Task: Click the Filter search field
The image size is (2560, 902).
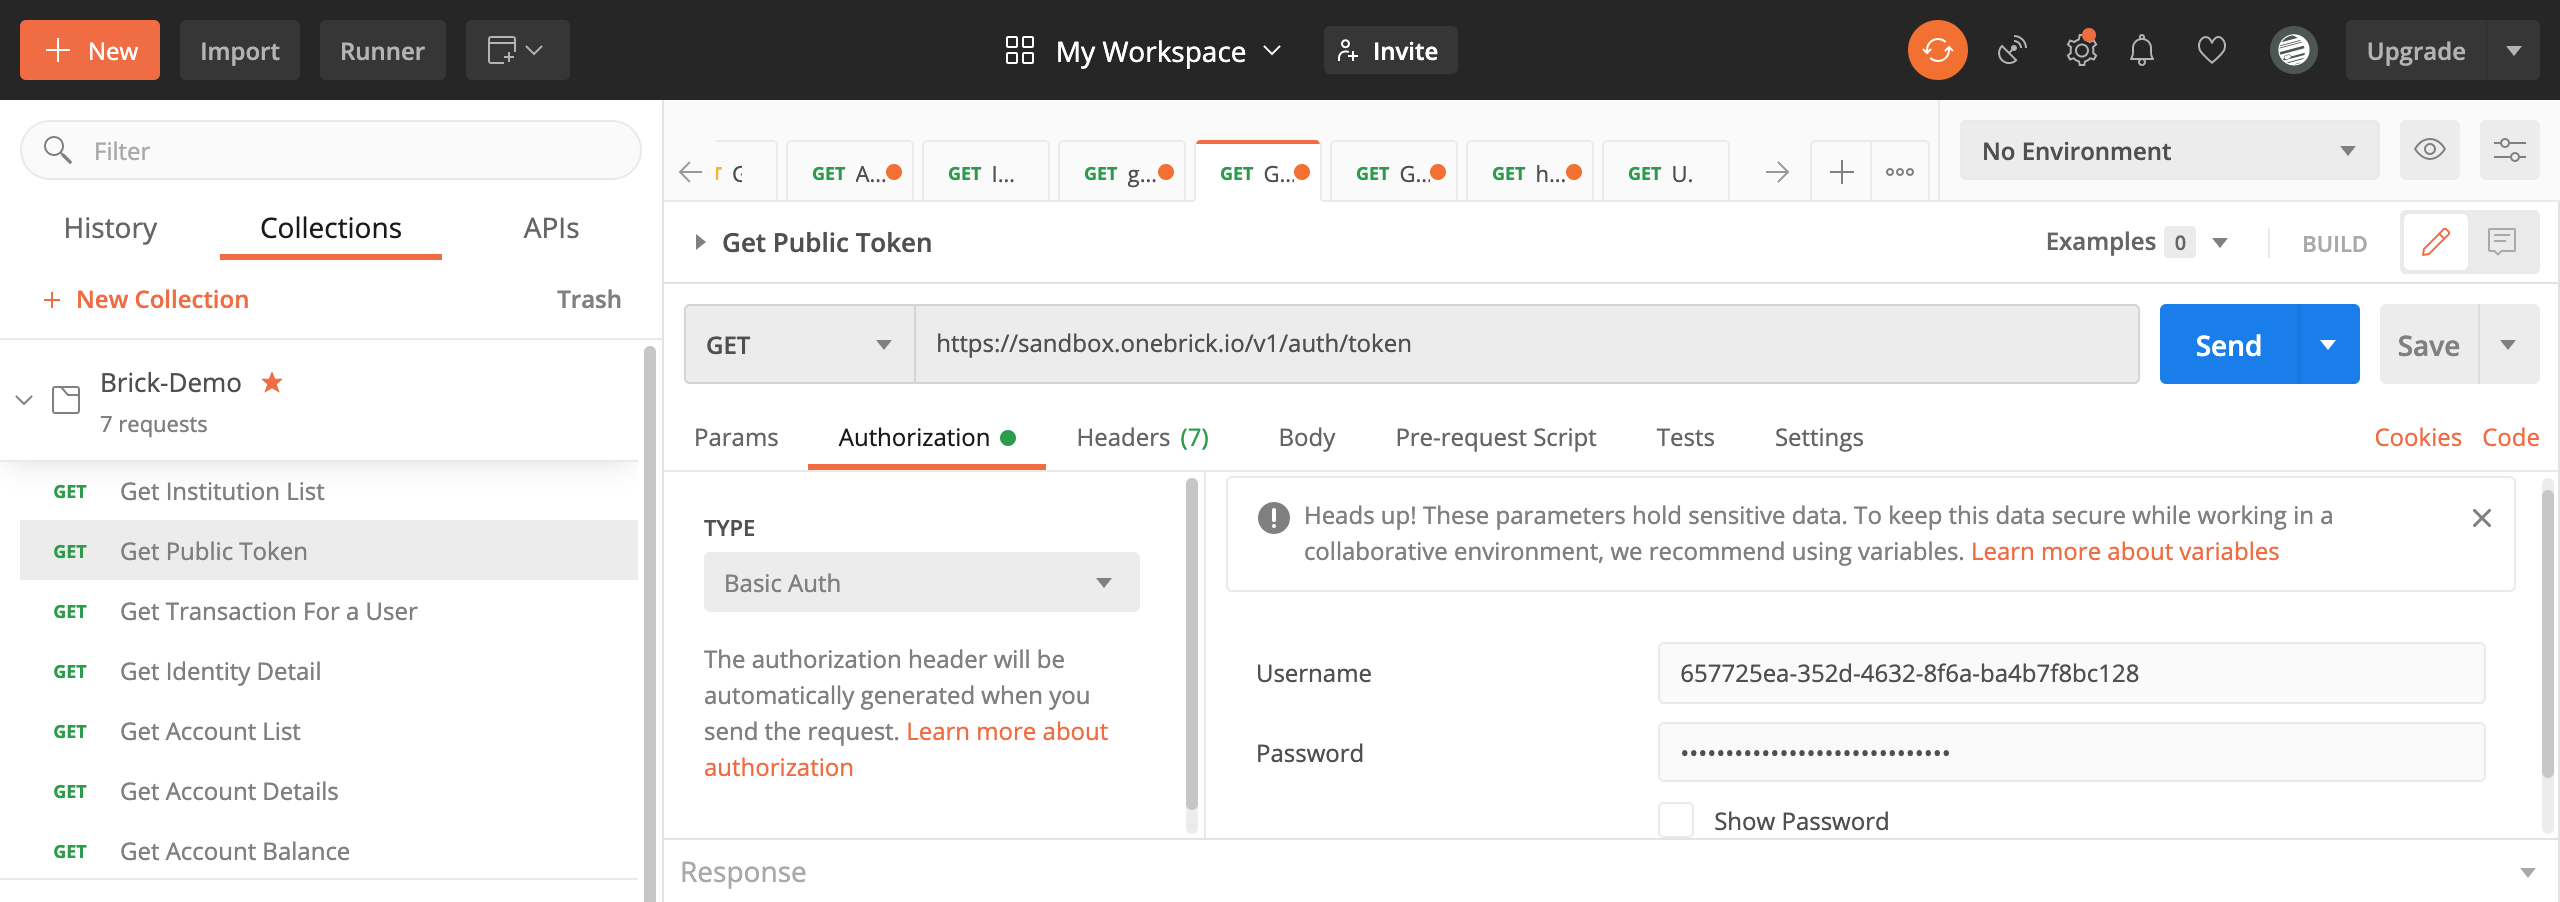Action: click(330, 150)
